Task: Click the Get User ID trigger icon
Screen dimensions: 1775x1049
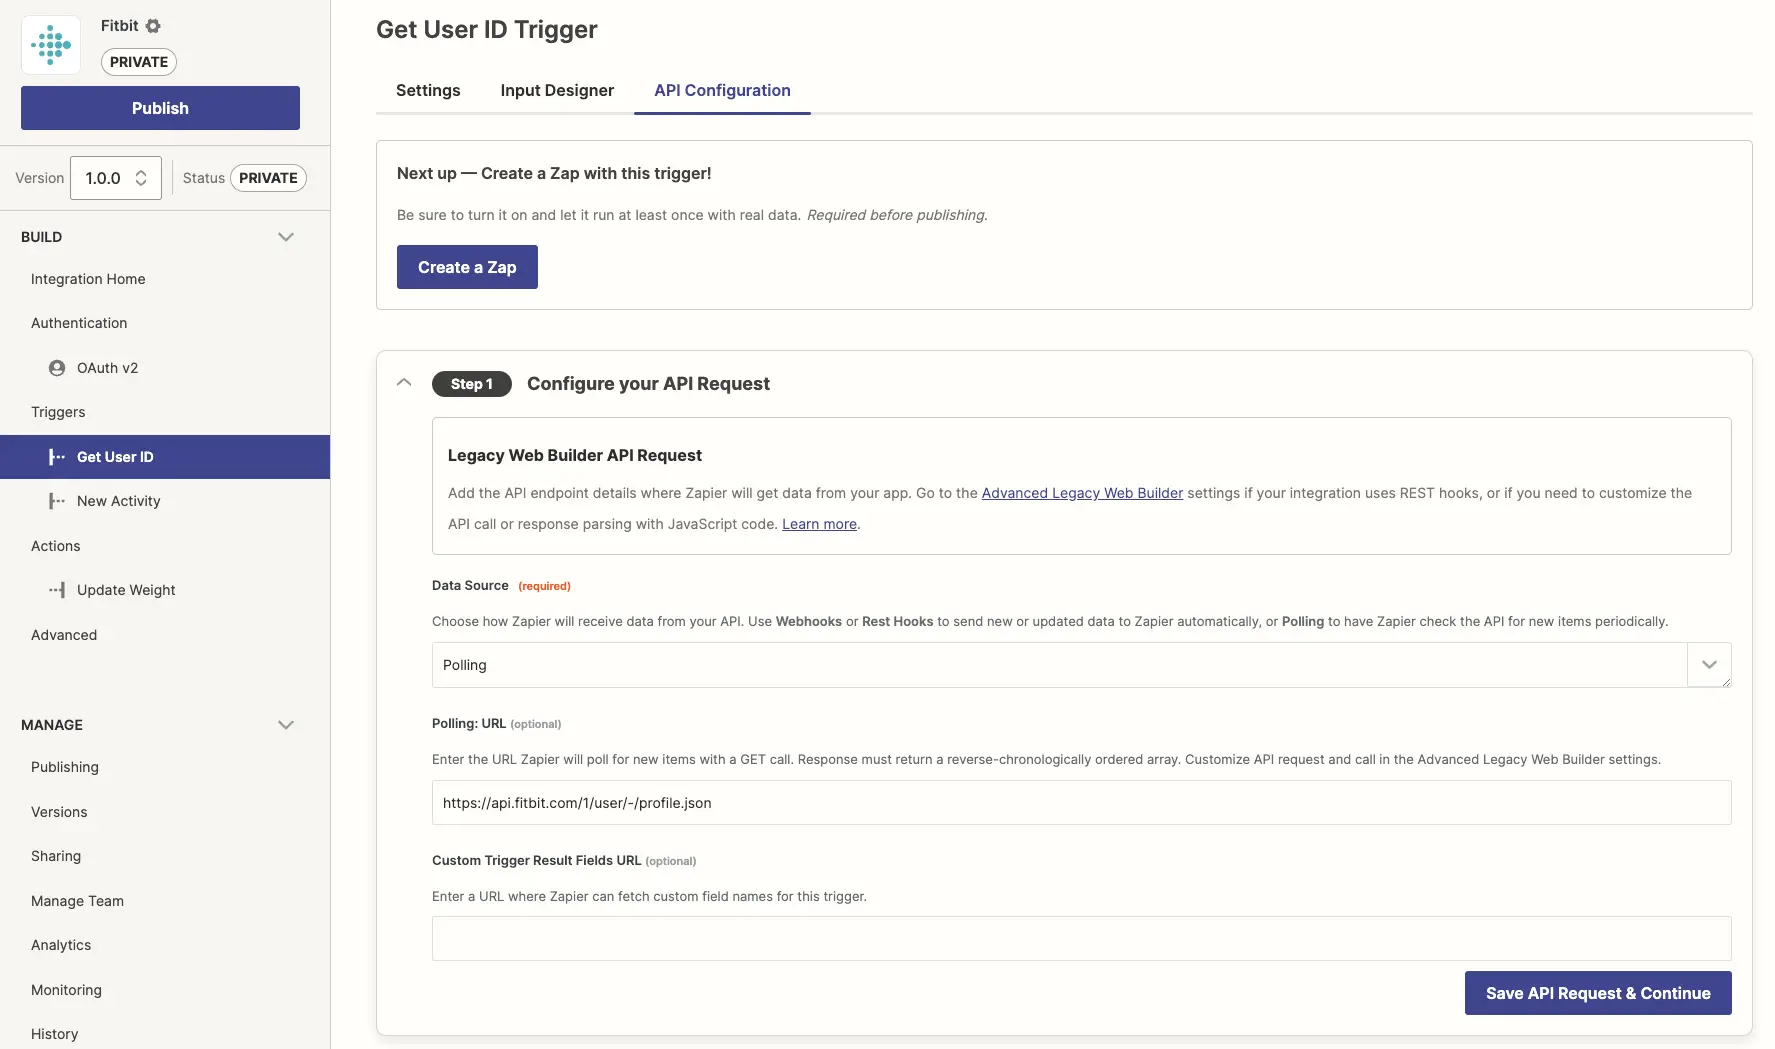Action: (57, 457)
